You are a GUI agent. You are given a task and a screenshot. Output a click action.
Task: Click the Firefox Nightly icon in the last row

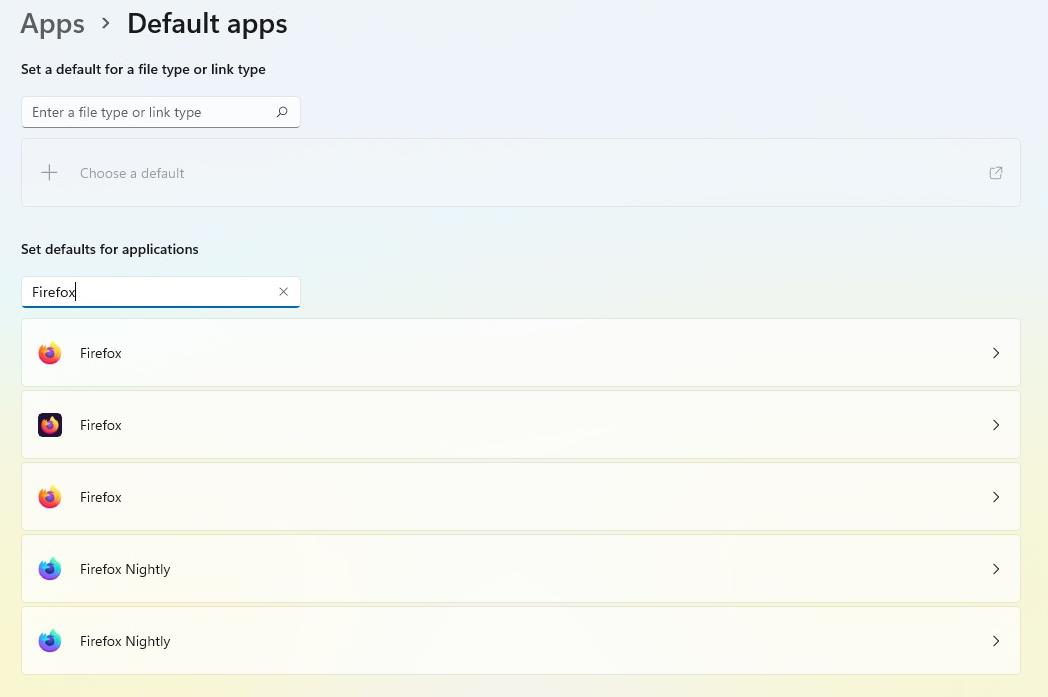tap(50, 641)
